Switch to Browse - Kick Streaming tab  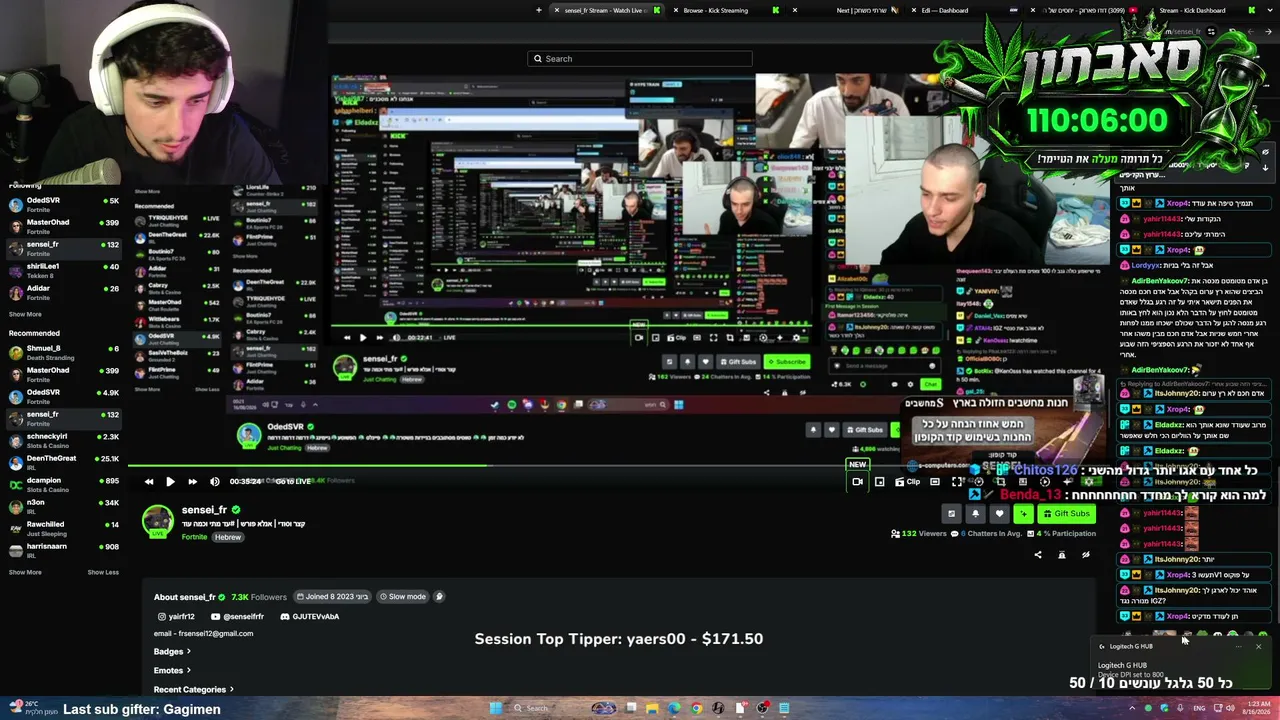(726, 10)
